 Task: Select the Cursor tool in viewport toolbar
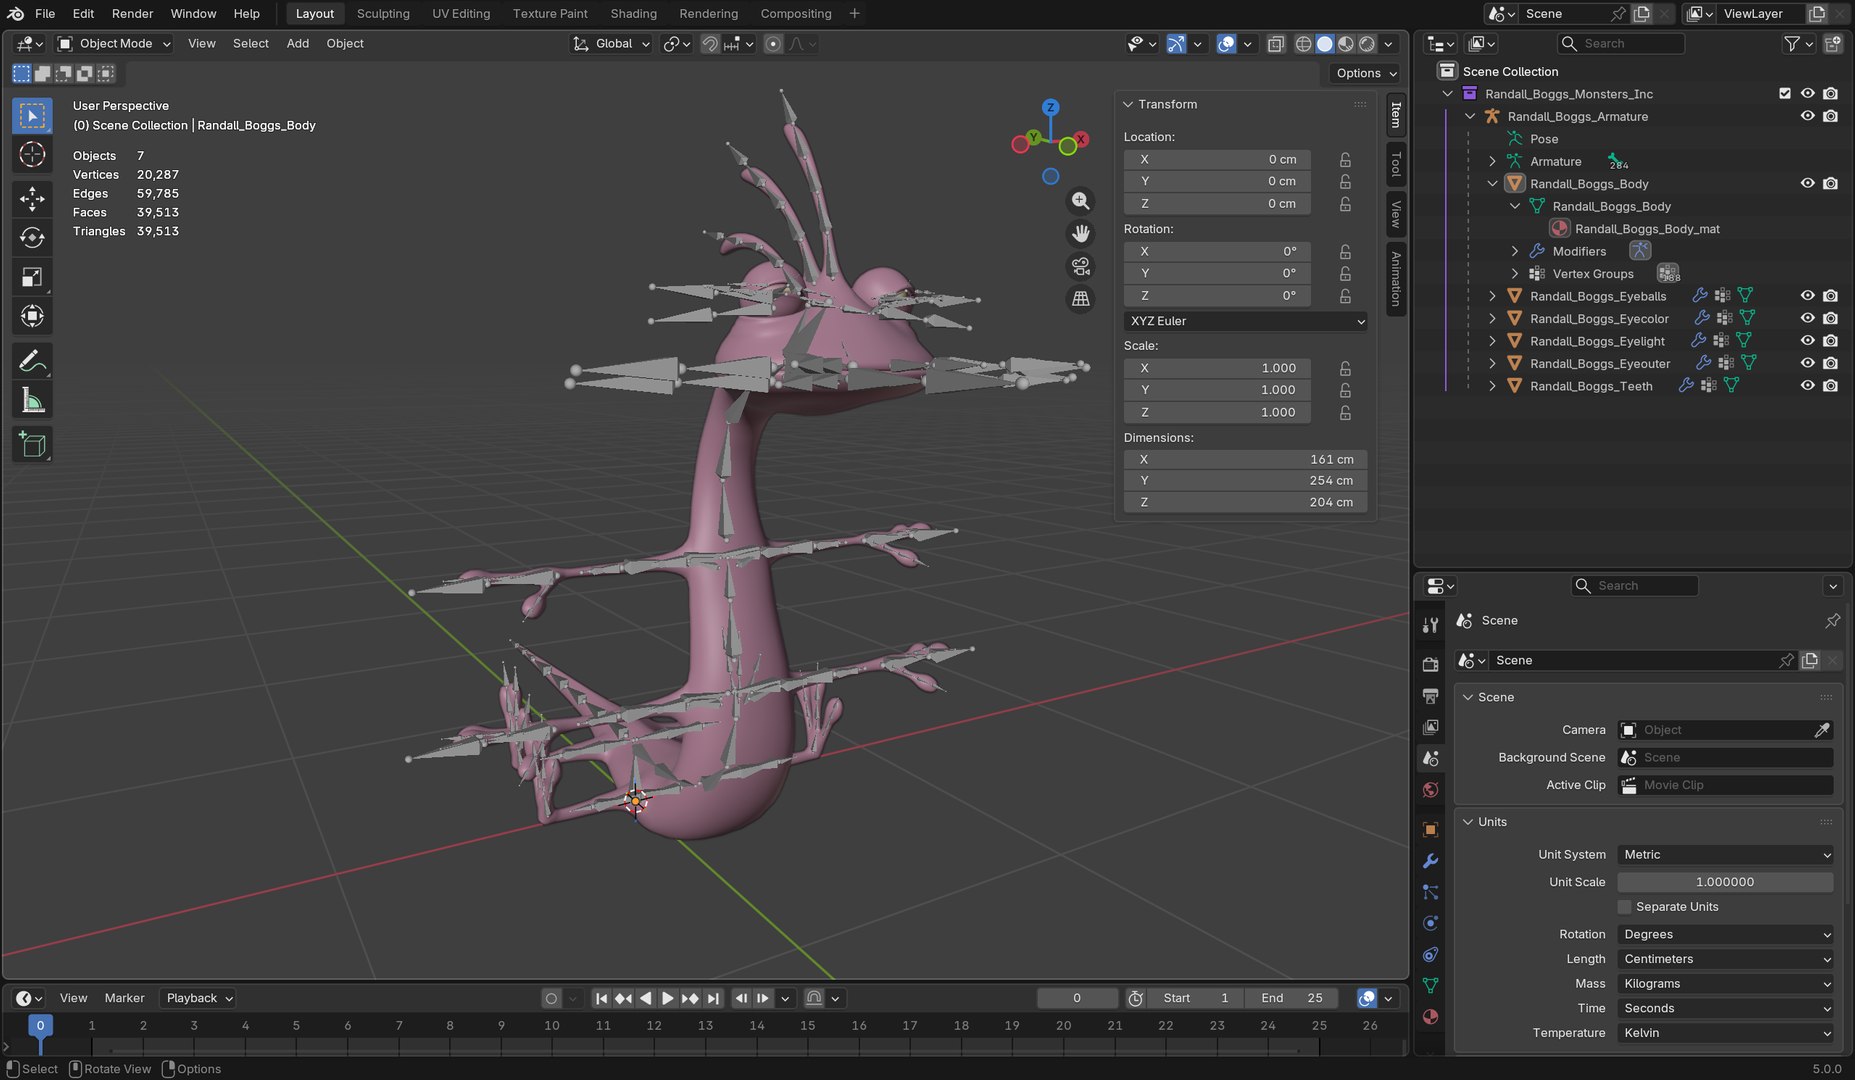(32, 154)
